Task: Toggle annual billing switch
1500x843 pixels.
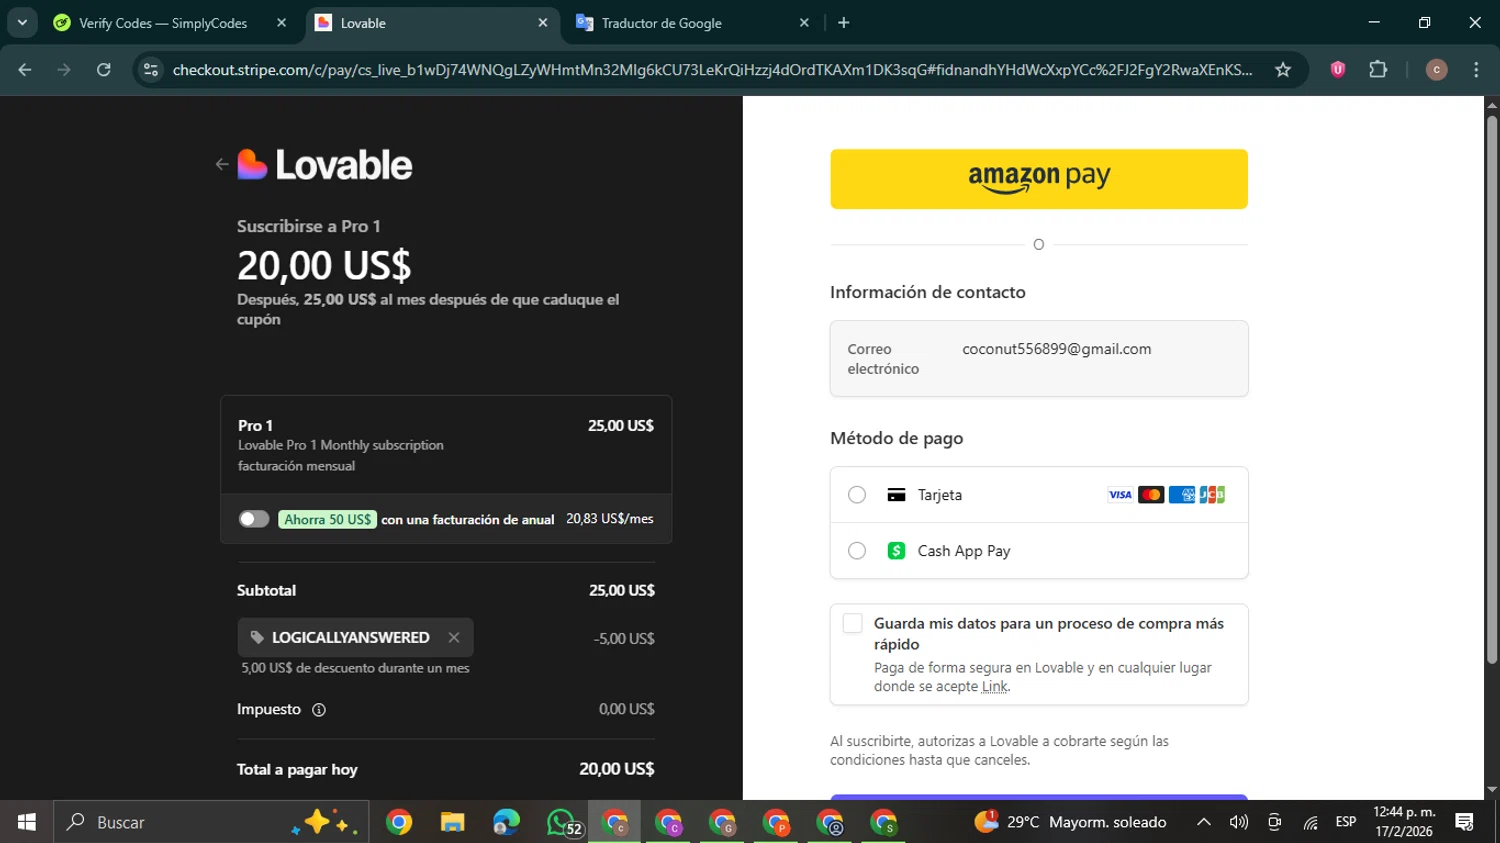Action: click(254, 519)
